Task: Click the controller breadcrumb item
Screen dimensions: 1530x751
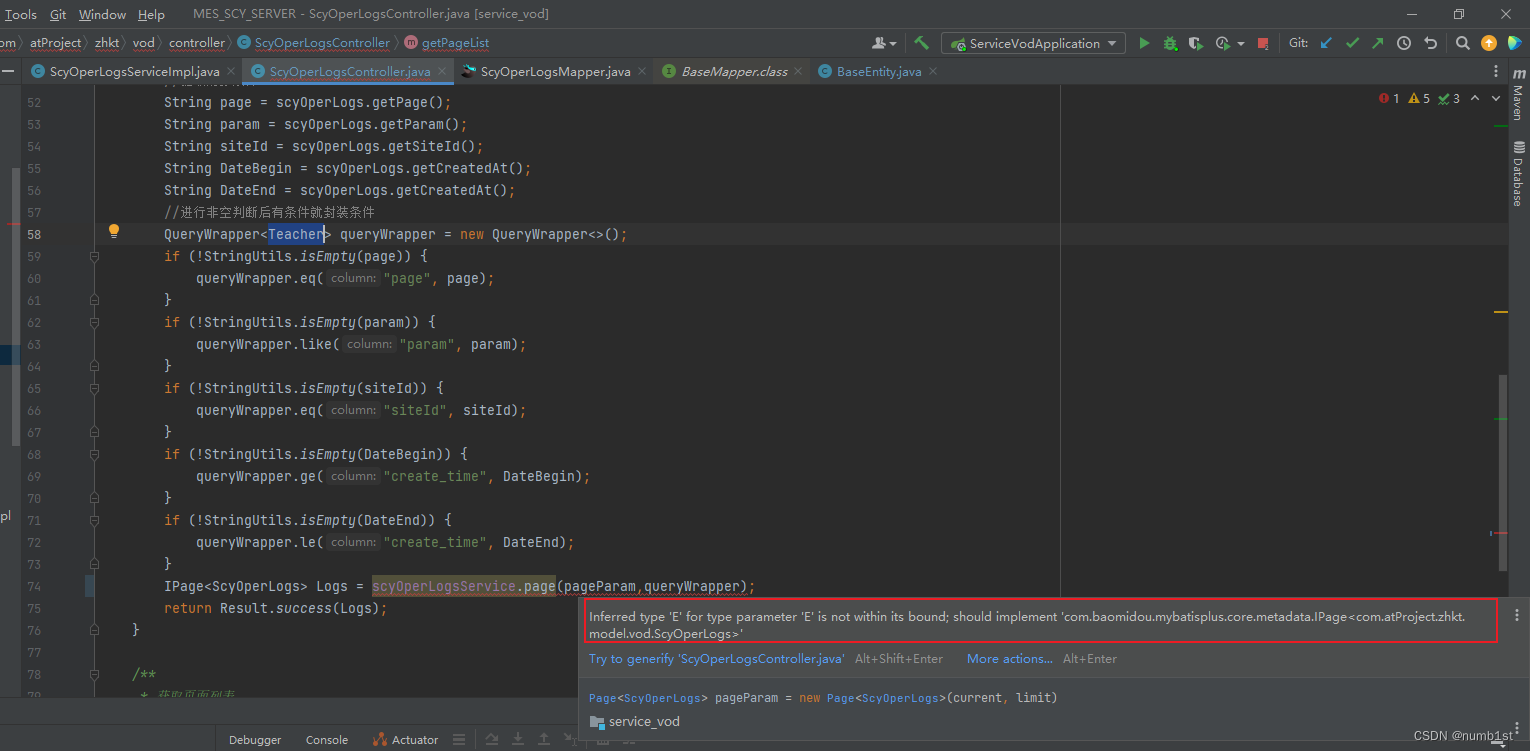Action: 197,43
